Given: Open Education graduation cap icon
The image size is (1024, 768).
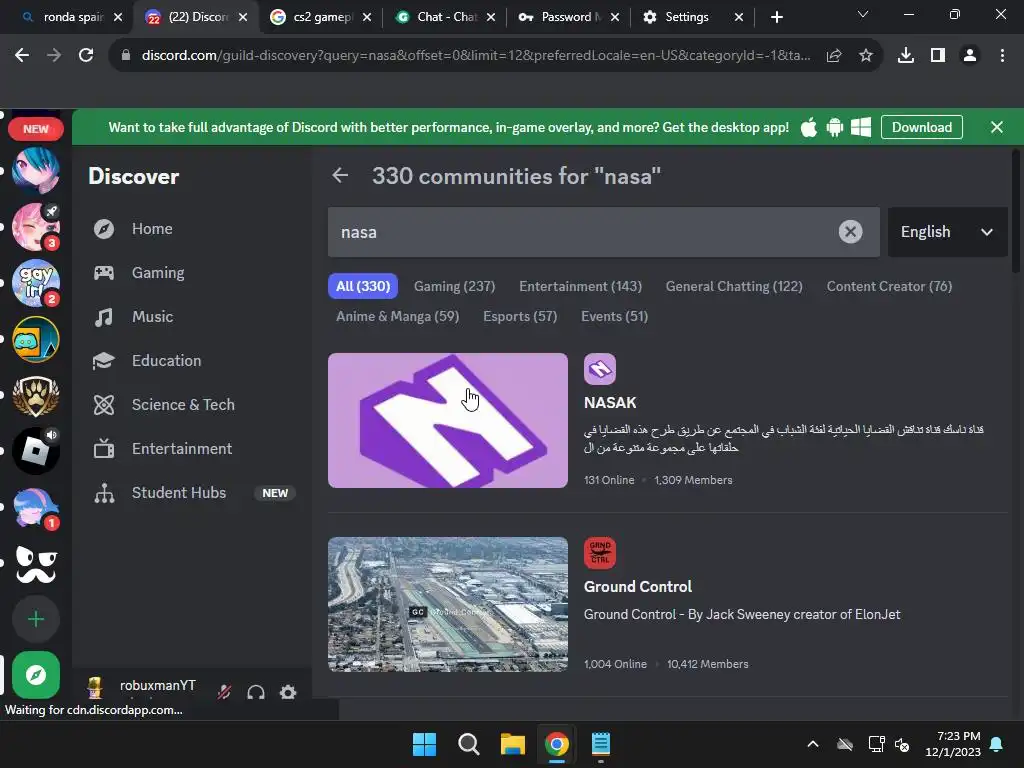Looking at the screenshot, I should [x=104, y=361].
